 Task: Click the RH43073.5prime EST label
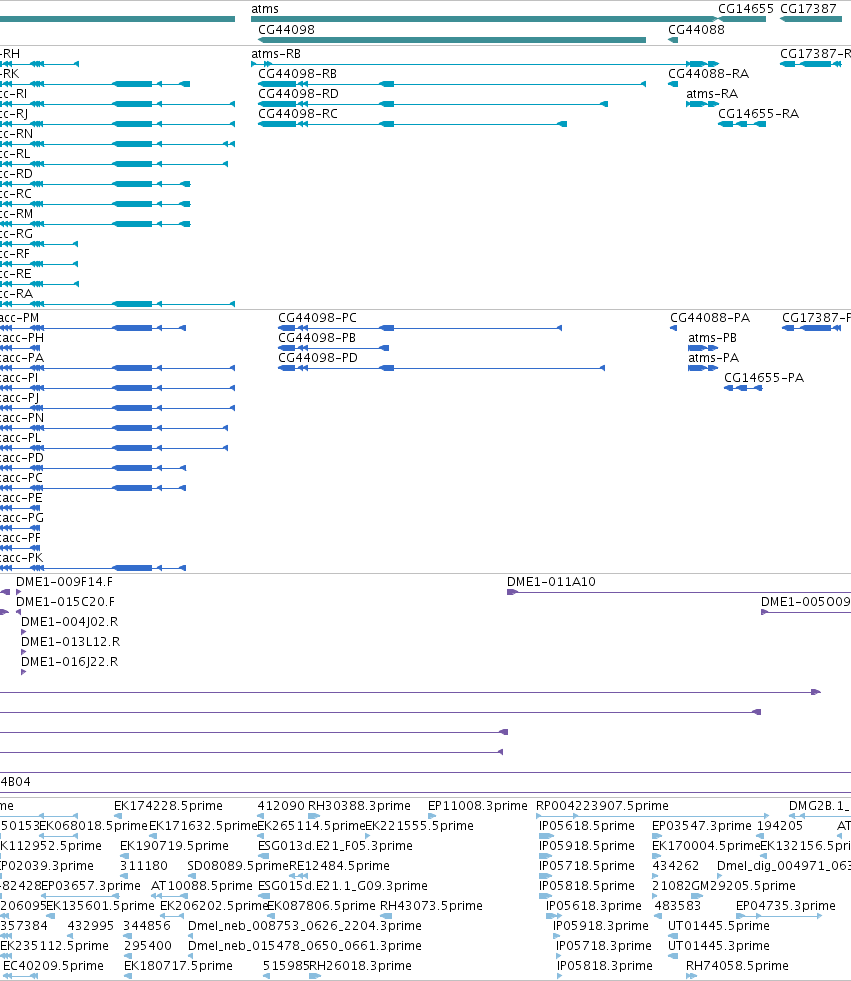click(x=431, y=906)
